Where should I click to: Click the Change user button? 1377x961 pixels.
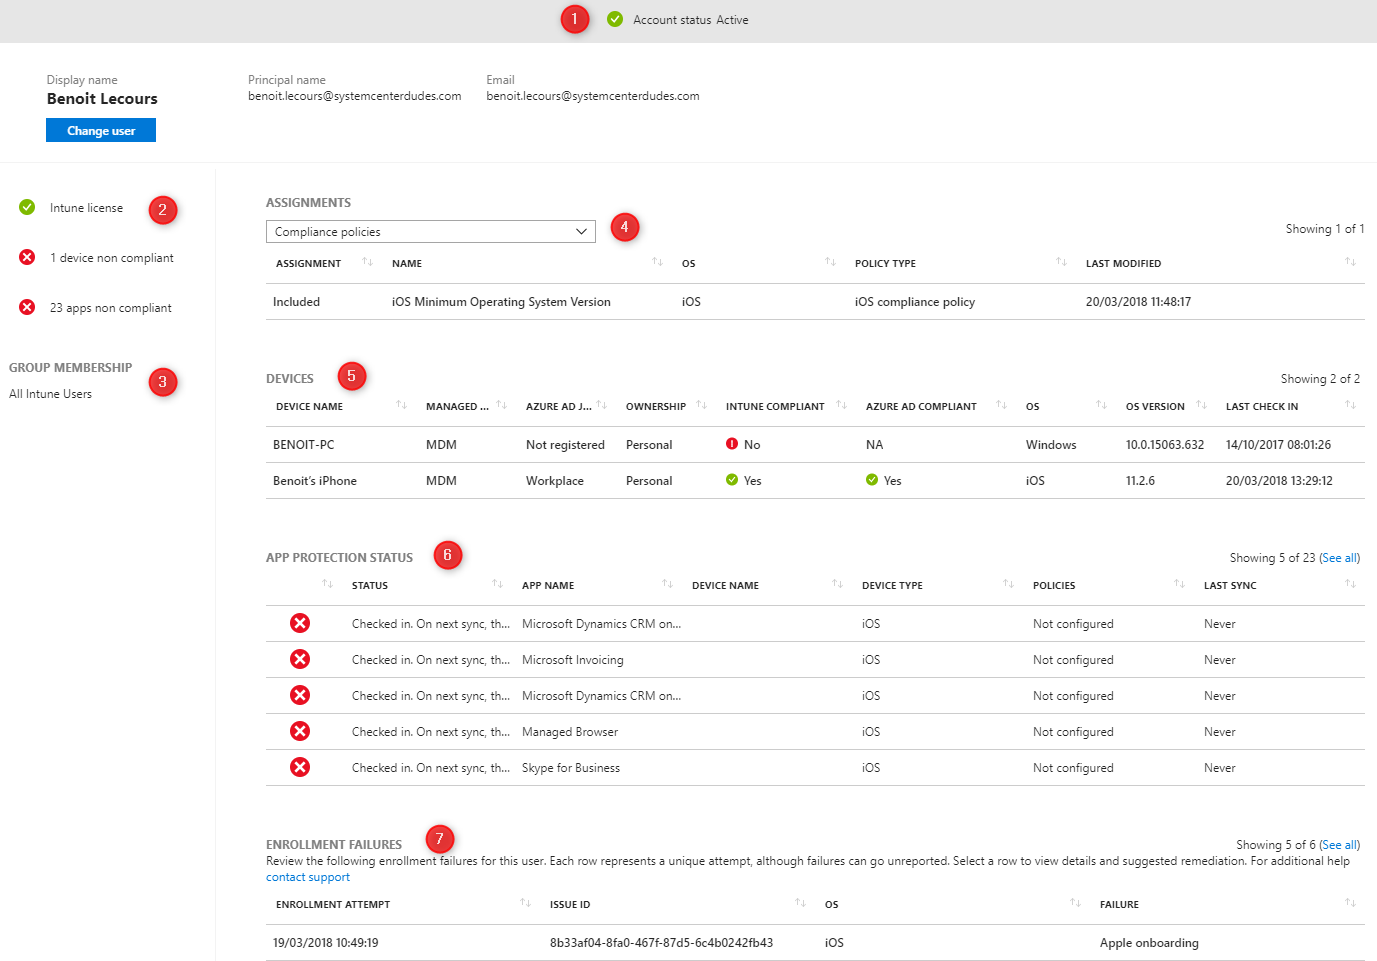101,130
